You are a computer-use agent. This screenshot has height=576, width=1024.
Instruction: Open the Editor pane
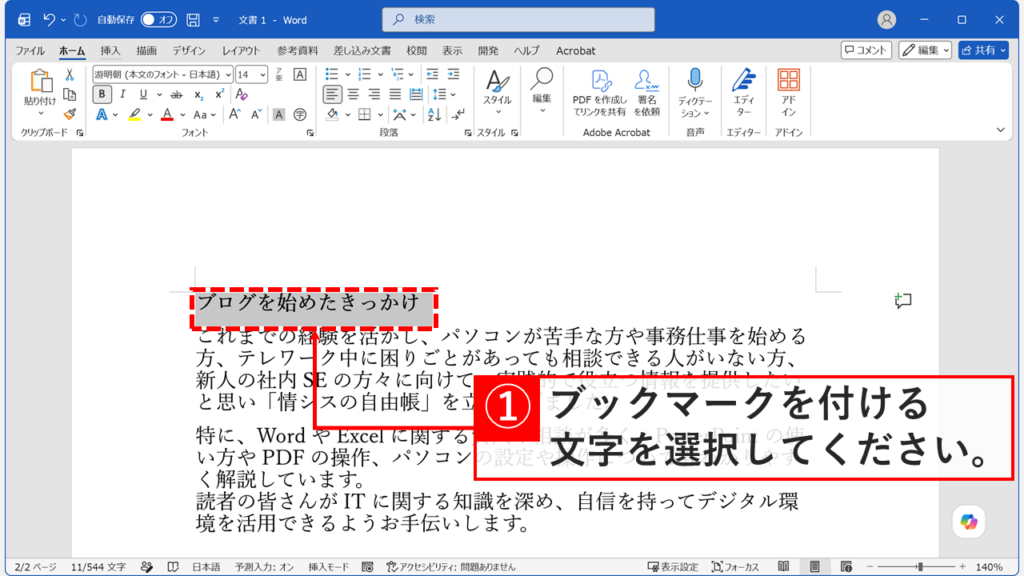click(743, 93)
